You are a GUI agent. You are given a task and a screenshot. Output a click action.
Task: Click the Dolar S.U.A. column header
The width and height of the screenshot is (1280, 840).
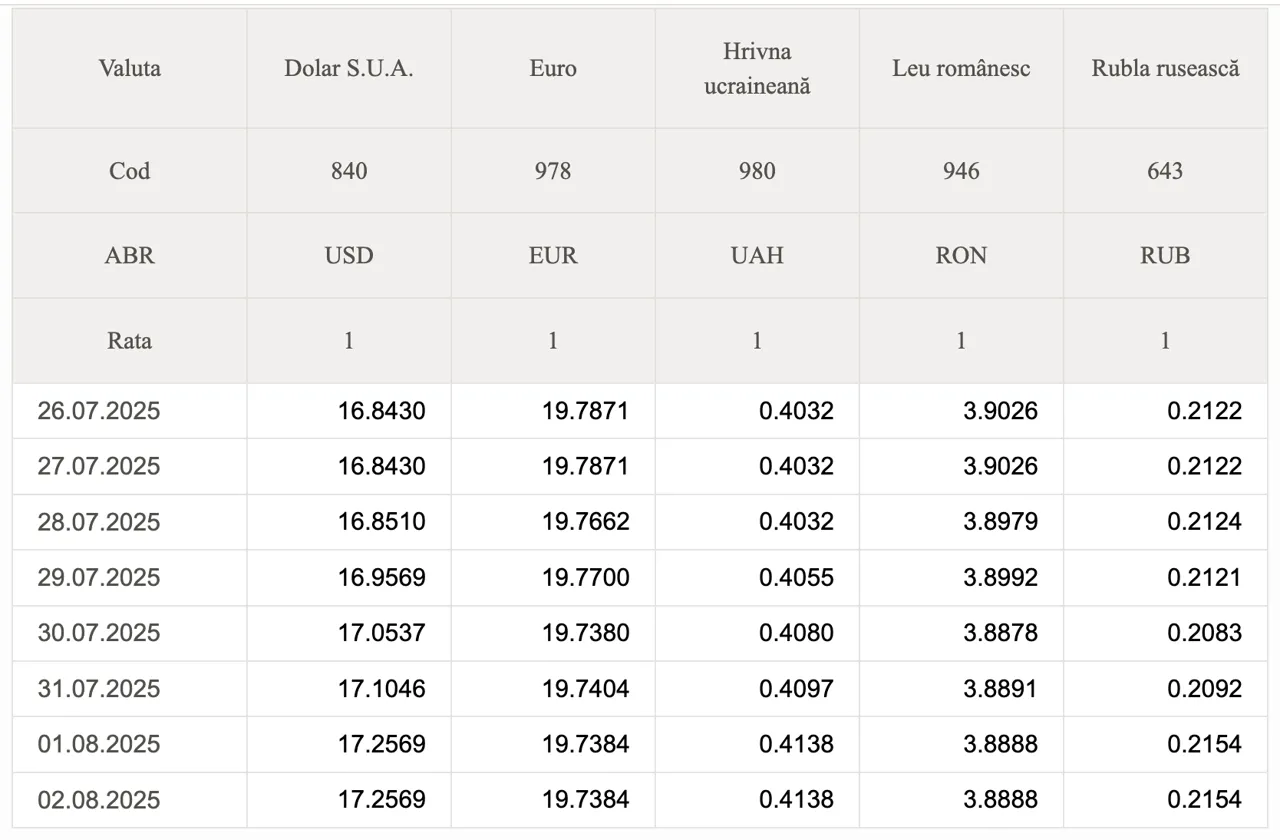pyautogui.click(x=349, y=68)
